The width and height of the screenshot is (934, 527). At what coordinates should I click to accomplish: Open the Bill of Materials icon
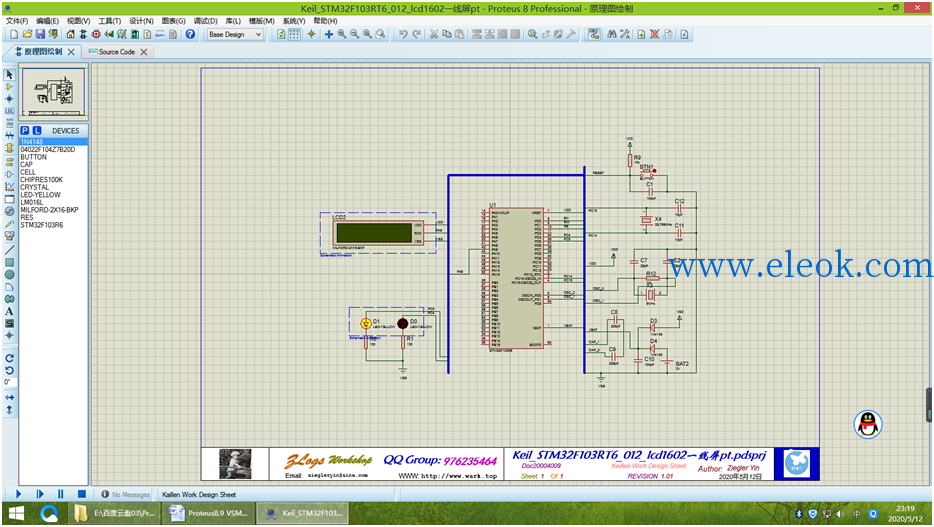pos(147,35)
